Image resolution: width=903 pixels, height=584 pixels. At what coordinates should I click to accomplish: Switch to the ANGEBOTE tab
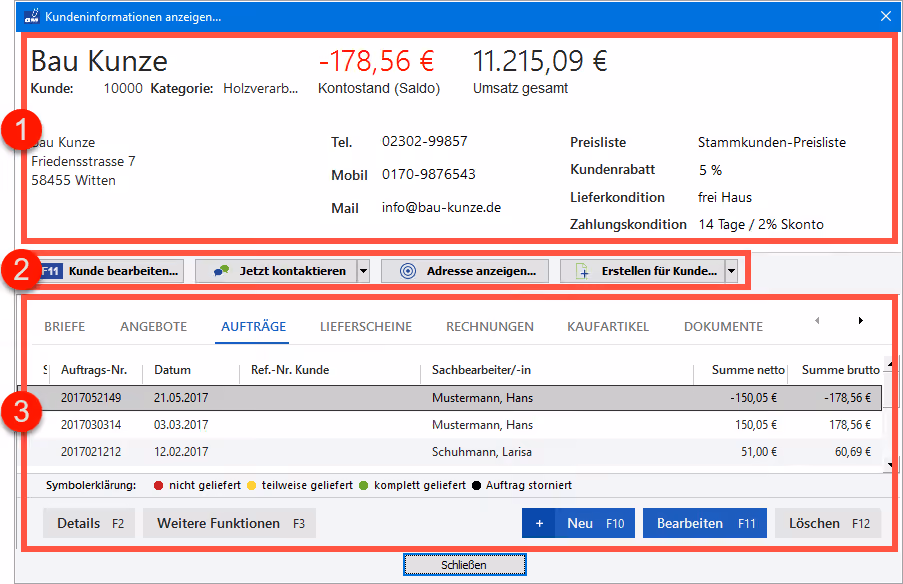click(153, 327)
